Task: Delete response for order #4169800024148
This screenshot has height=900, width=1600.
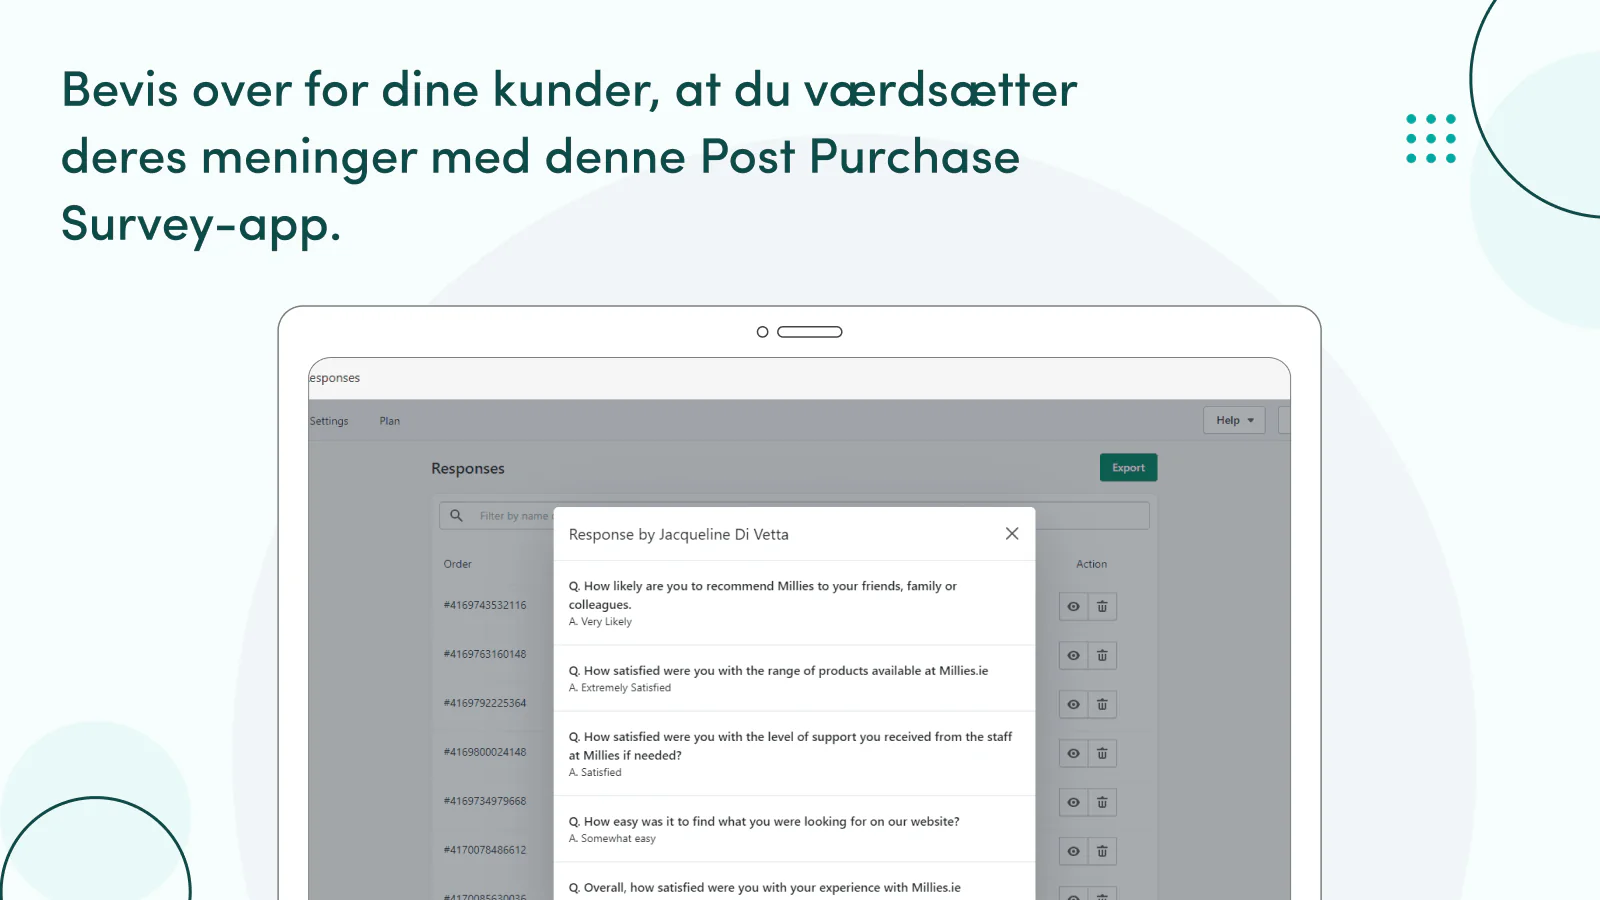Action: [1102, 754]
